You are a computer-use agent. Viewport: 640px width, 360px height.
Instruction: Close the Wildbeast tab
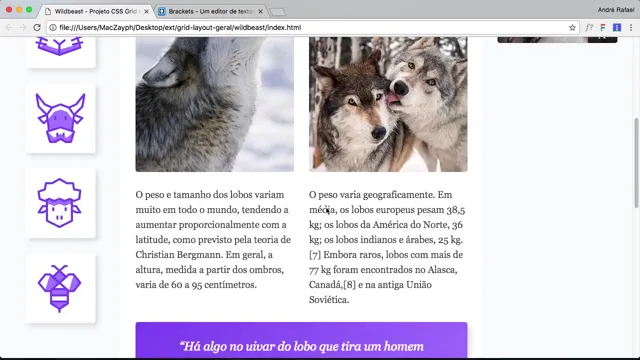pos(146,11)
